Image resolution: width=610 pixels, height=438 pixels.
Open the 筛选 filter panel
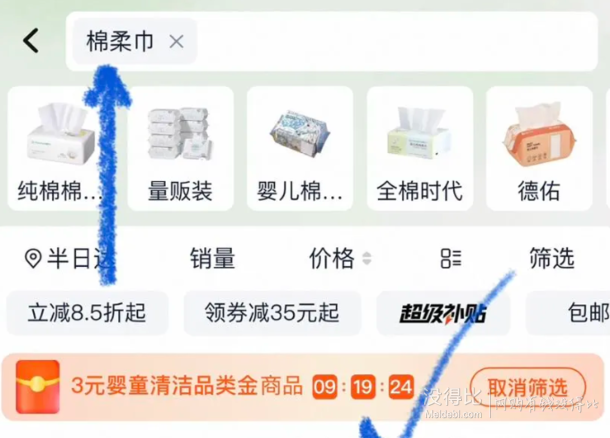[x=552, y=258]
